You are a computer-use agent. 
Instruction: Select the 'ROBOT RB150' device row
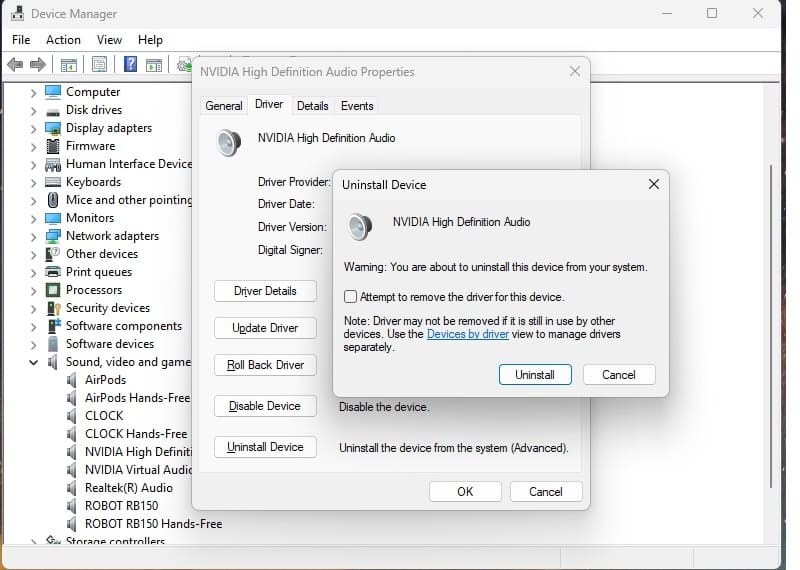tap(121, 506)
